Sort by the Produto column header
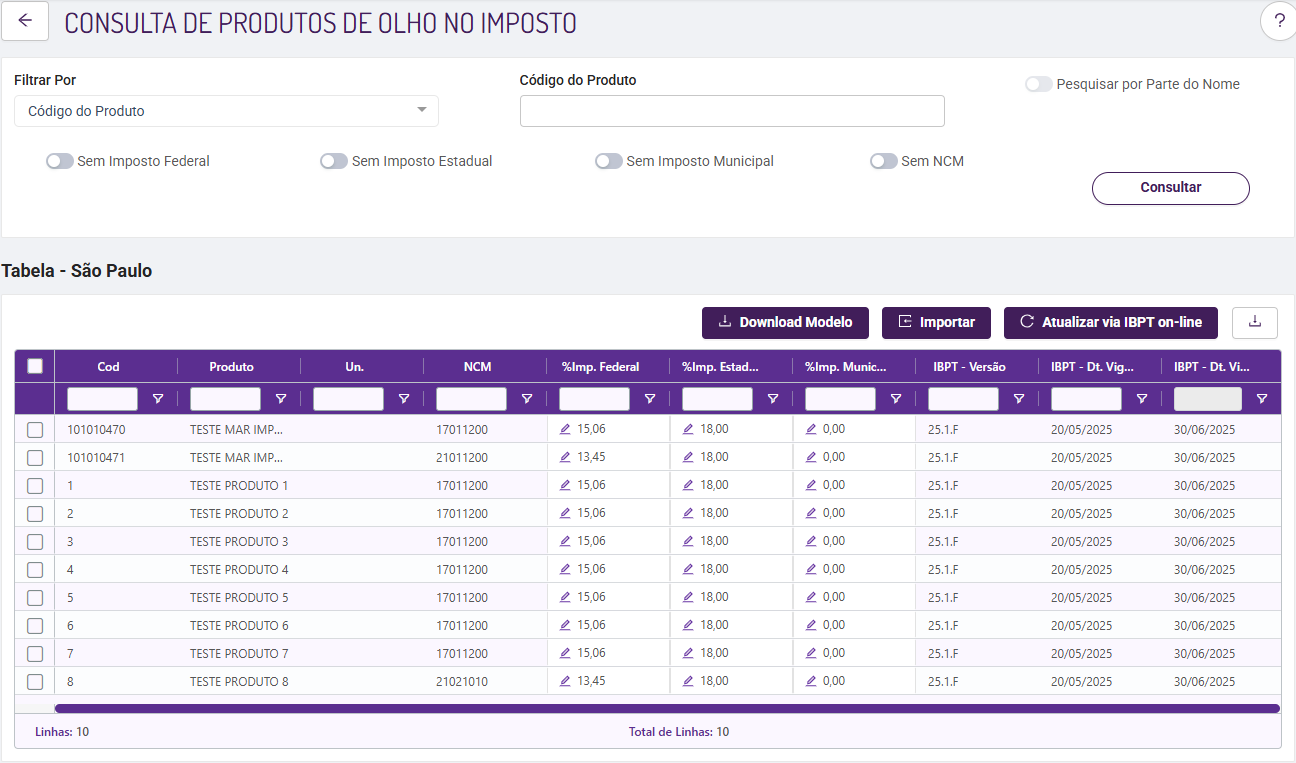The width and height of the screenshot is (1296, 763). pos(231,366)
